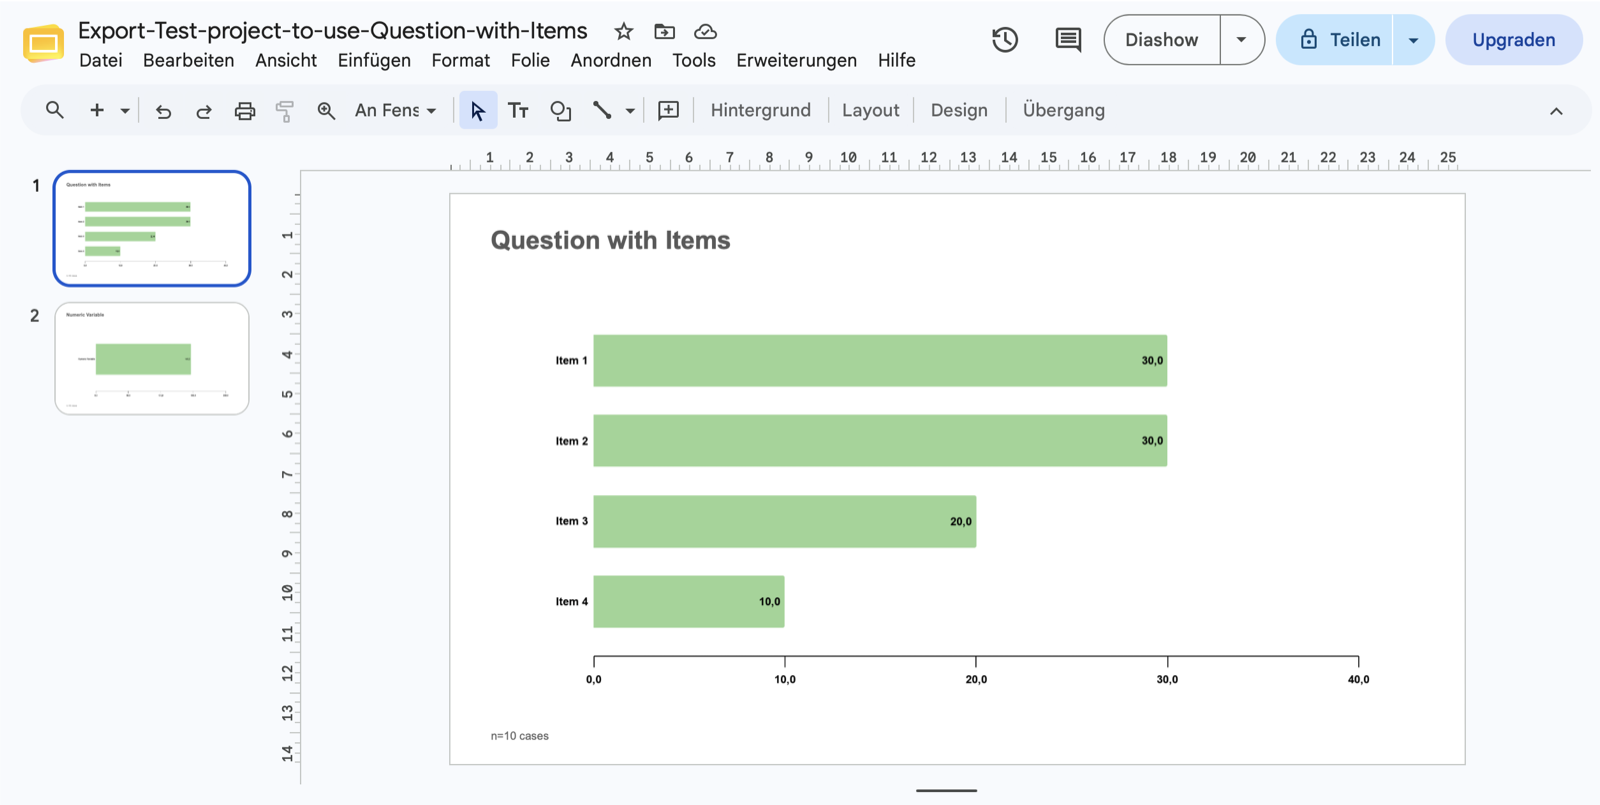
Task: Open the Datei menu
Action: click(x=101, y=60)
